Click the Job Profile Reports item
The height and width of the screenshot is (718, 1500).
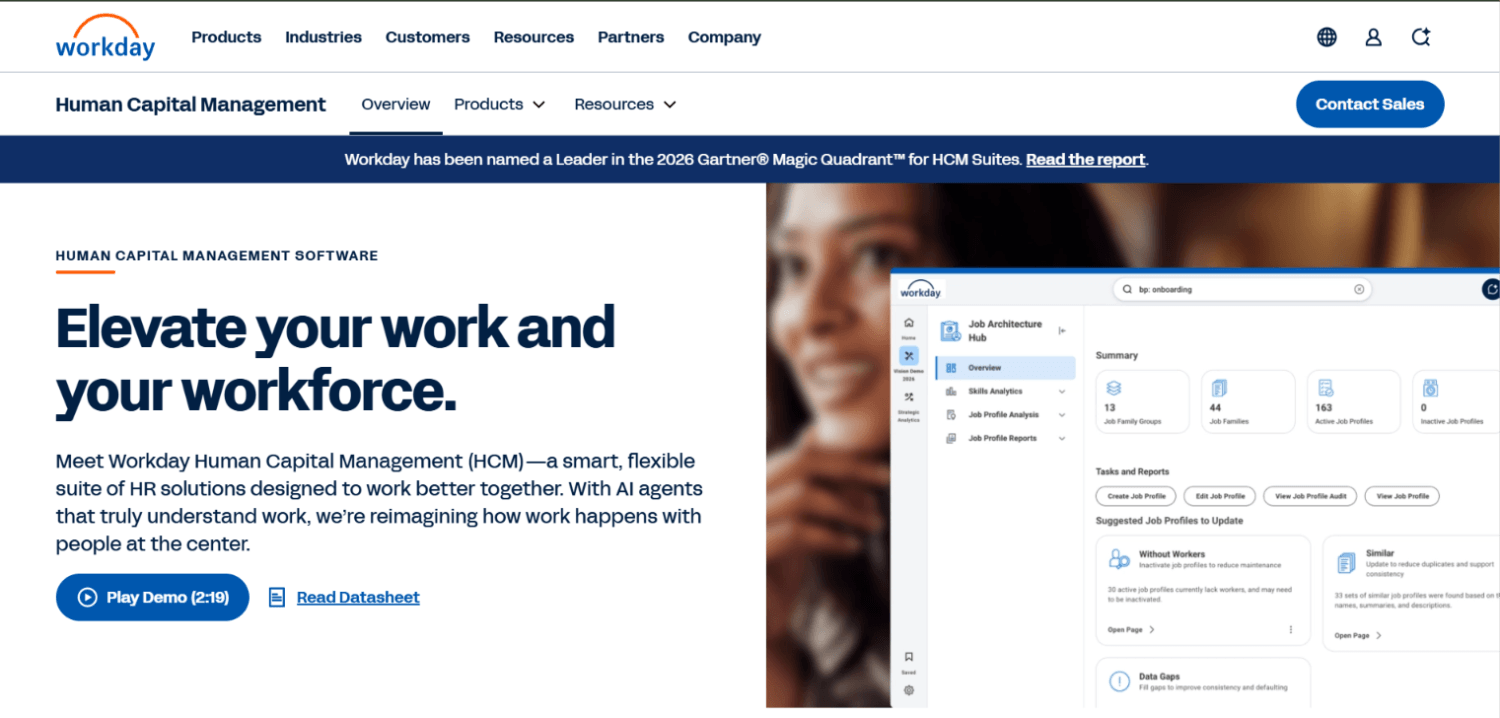[1005, 439]
